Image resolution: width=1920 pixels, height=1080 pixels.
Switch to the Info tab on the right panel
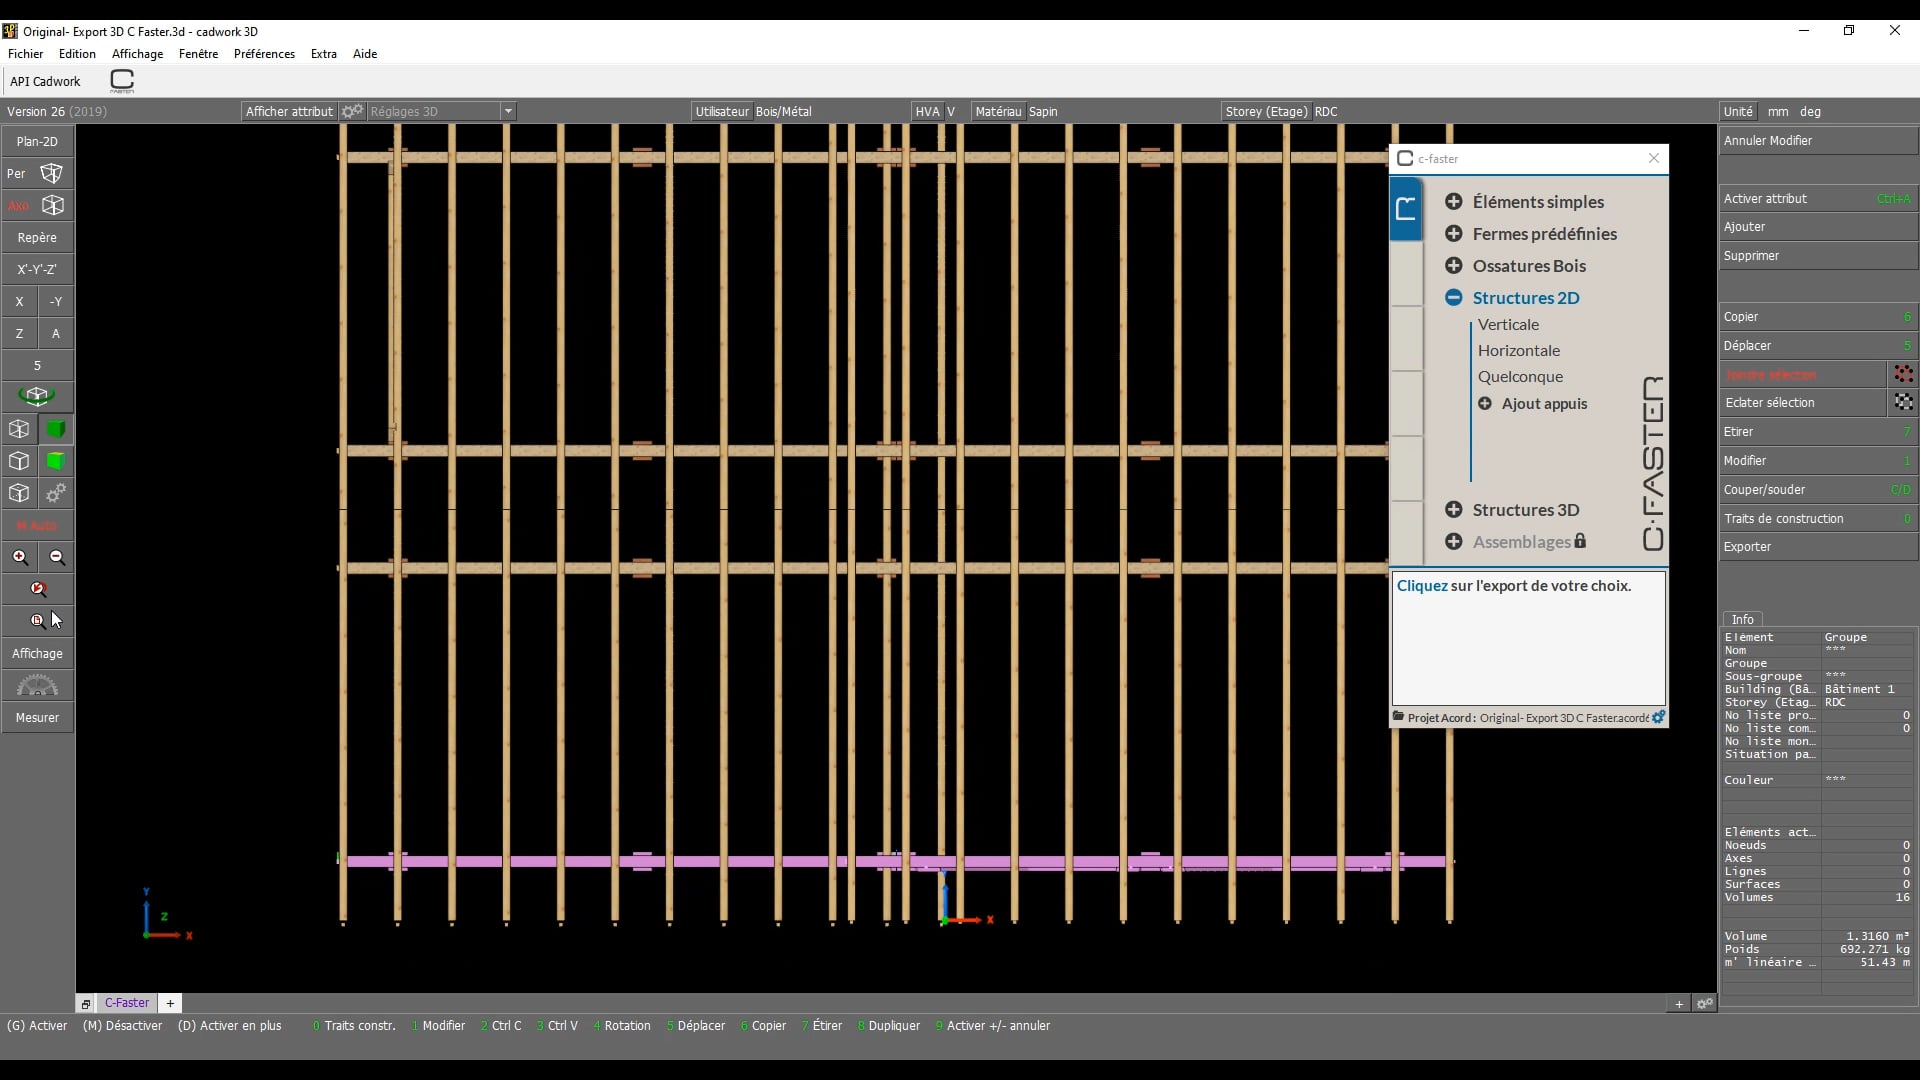1745,619
